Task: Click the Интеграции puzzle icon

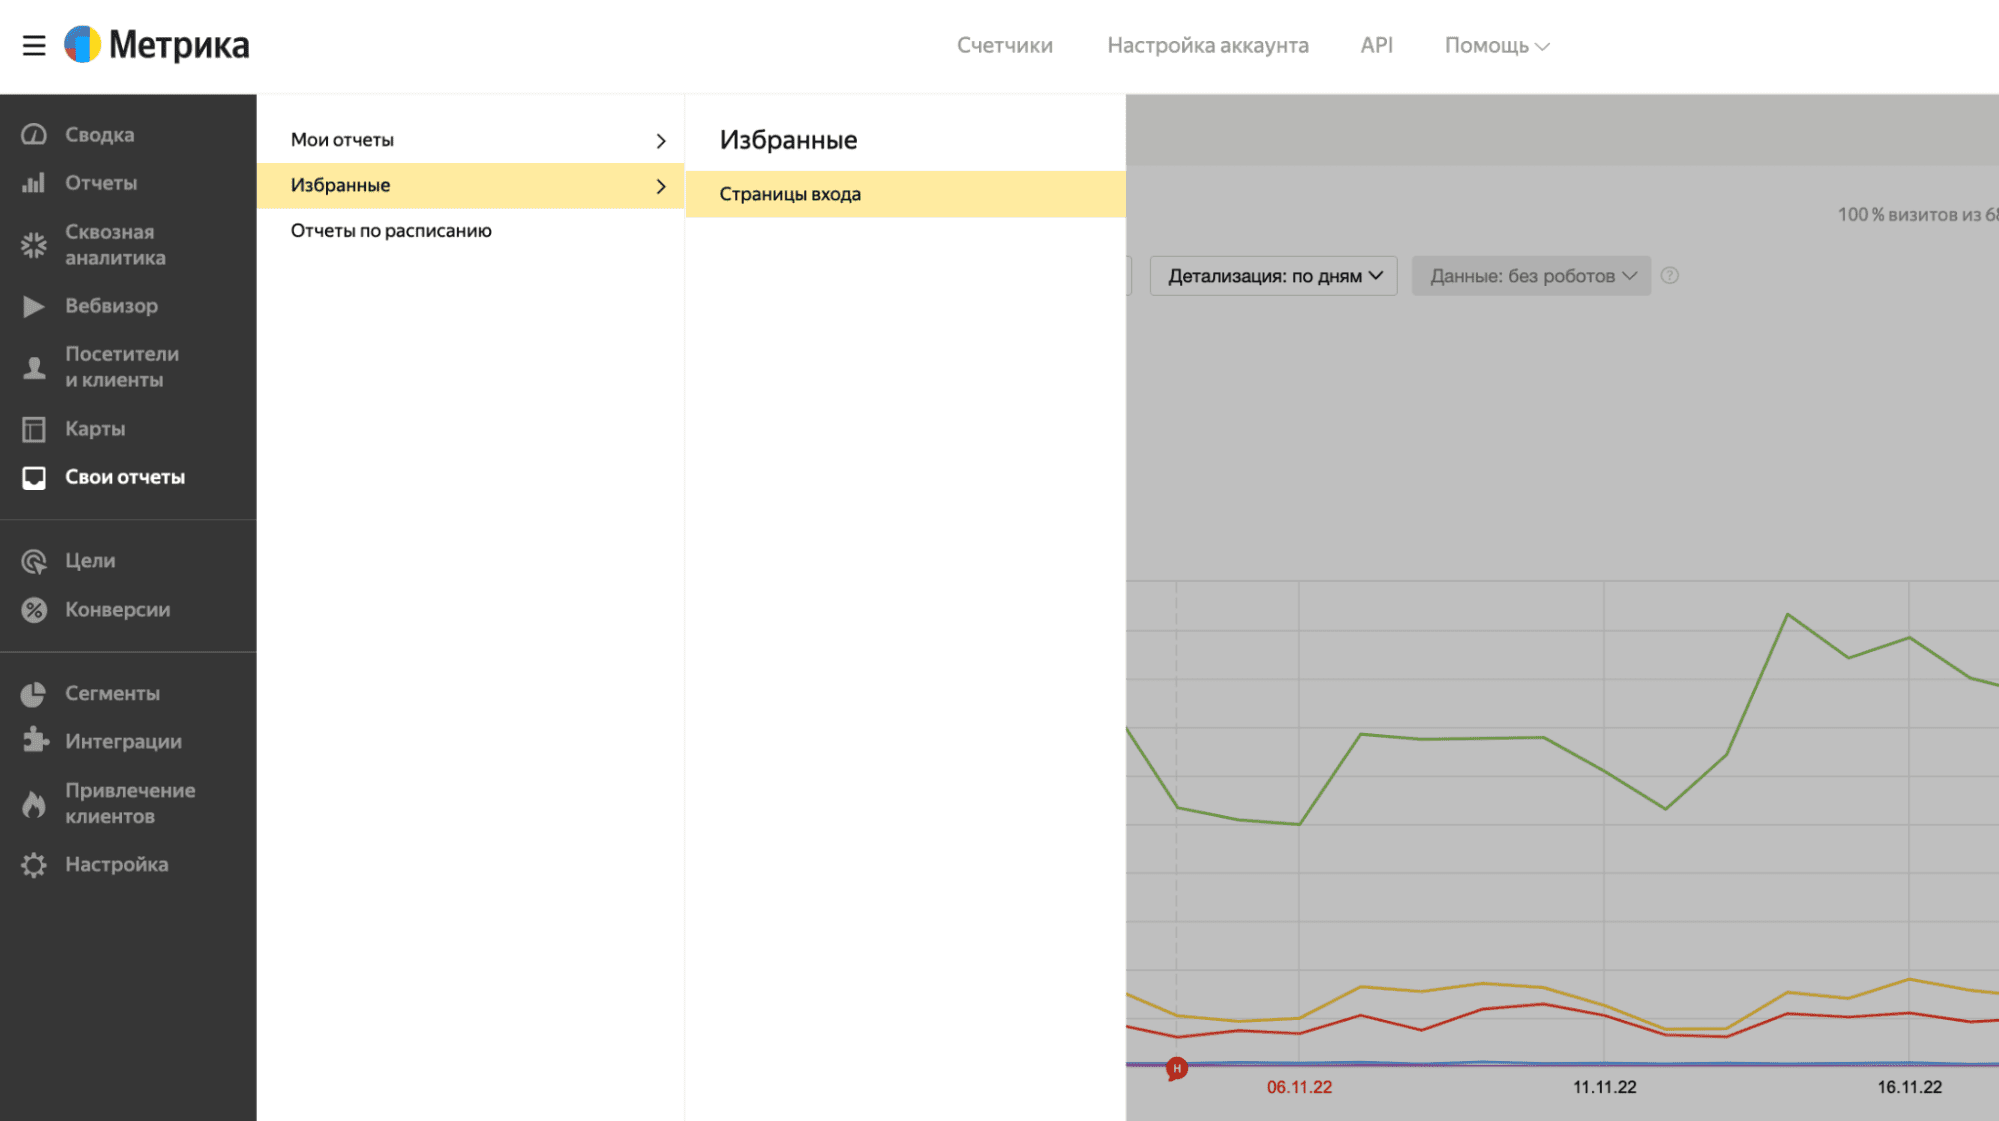Action: [34, 741]
